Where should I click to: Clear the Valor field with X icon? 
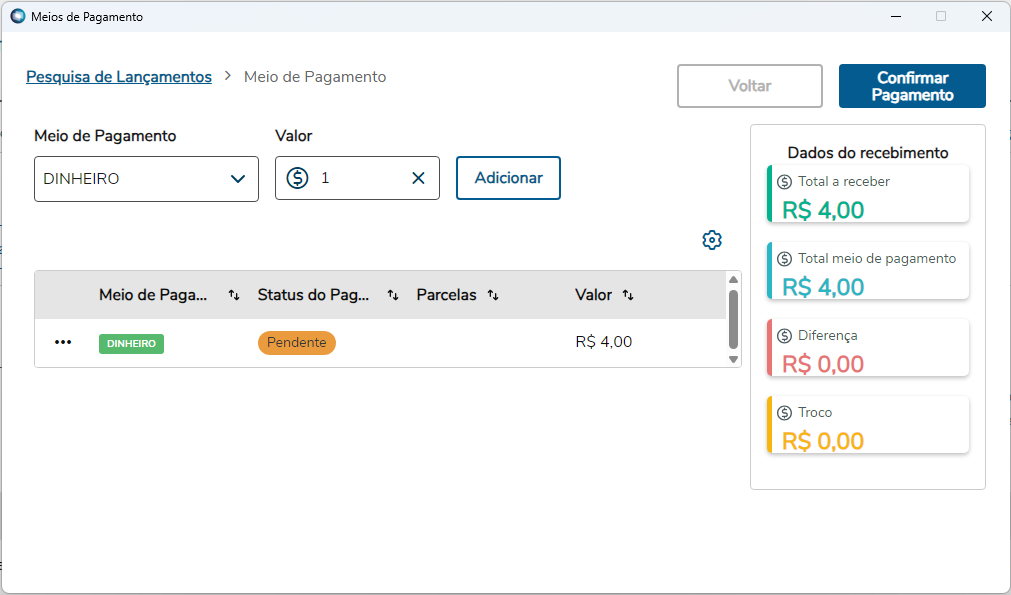[418, 178]
